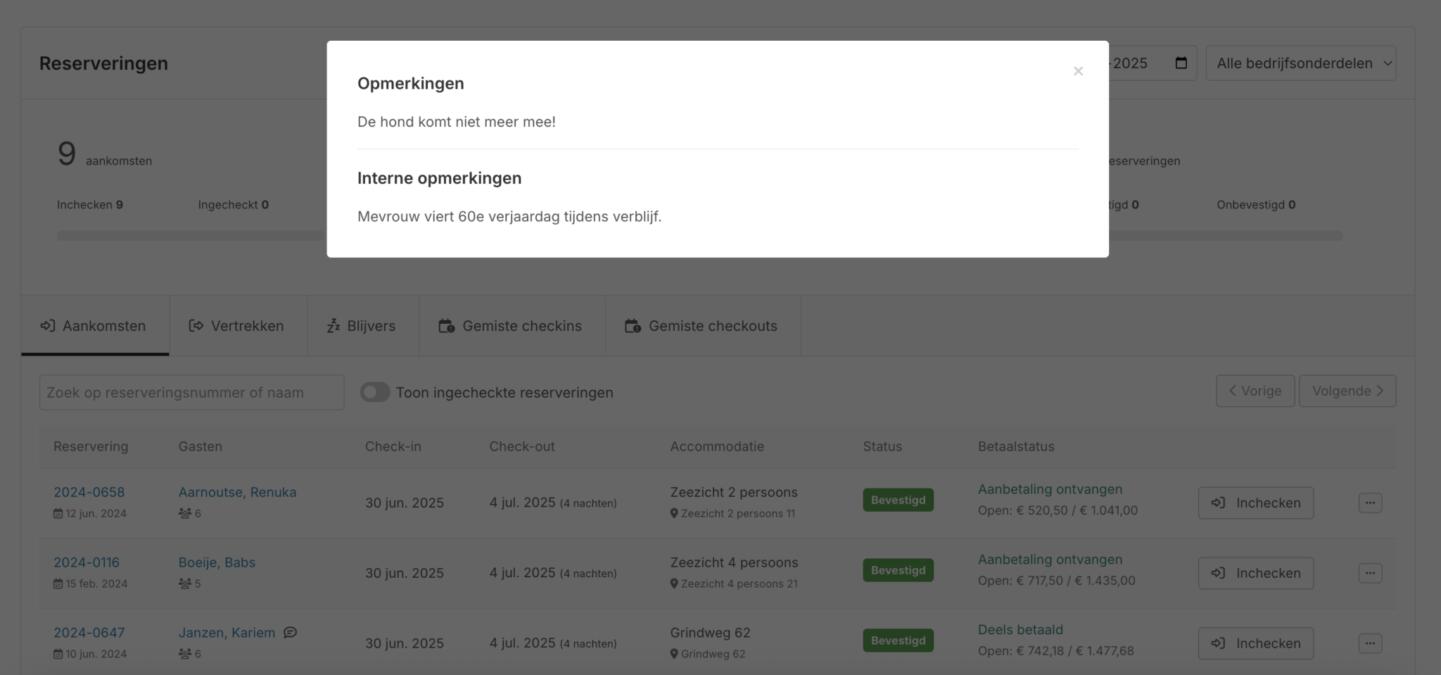
Task: Expand the Alle bedrijfsonderdelen dropdown
Action: click(x=1300, y=63)
